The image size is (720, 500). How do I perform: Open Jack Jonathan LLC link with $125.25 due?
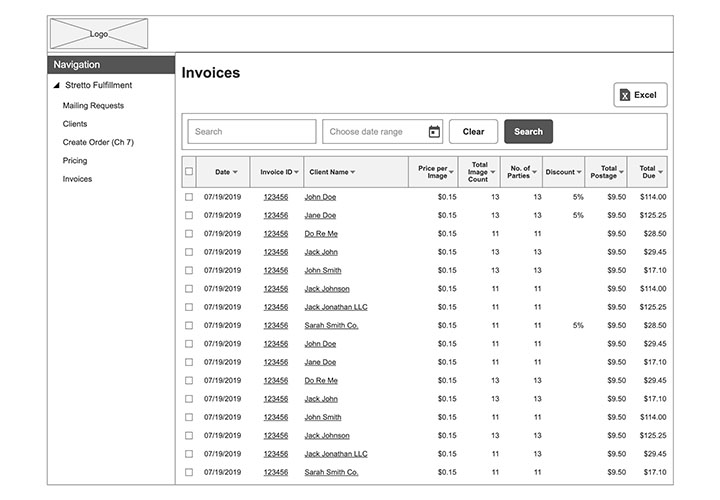[336, 307]
